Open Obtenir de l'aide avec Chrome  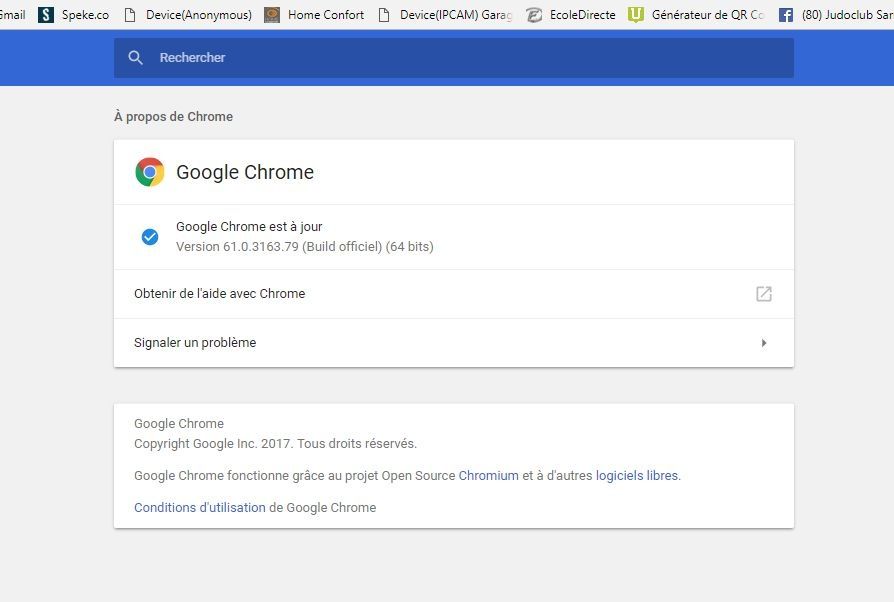(x=453, y=294)
